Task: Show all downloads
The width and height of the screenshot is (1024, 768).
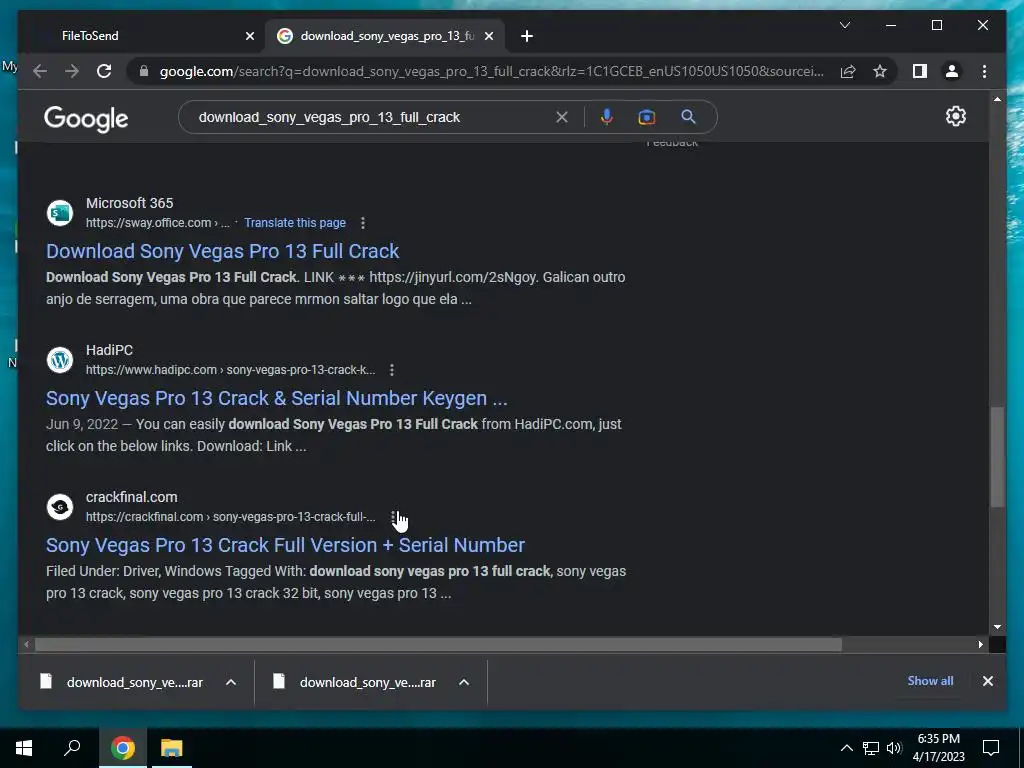Action: [x=930, y=680]
